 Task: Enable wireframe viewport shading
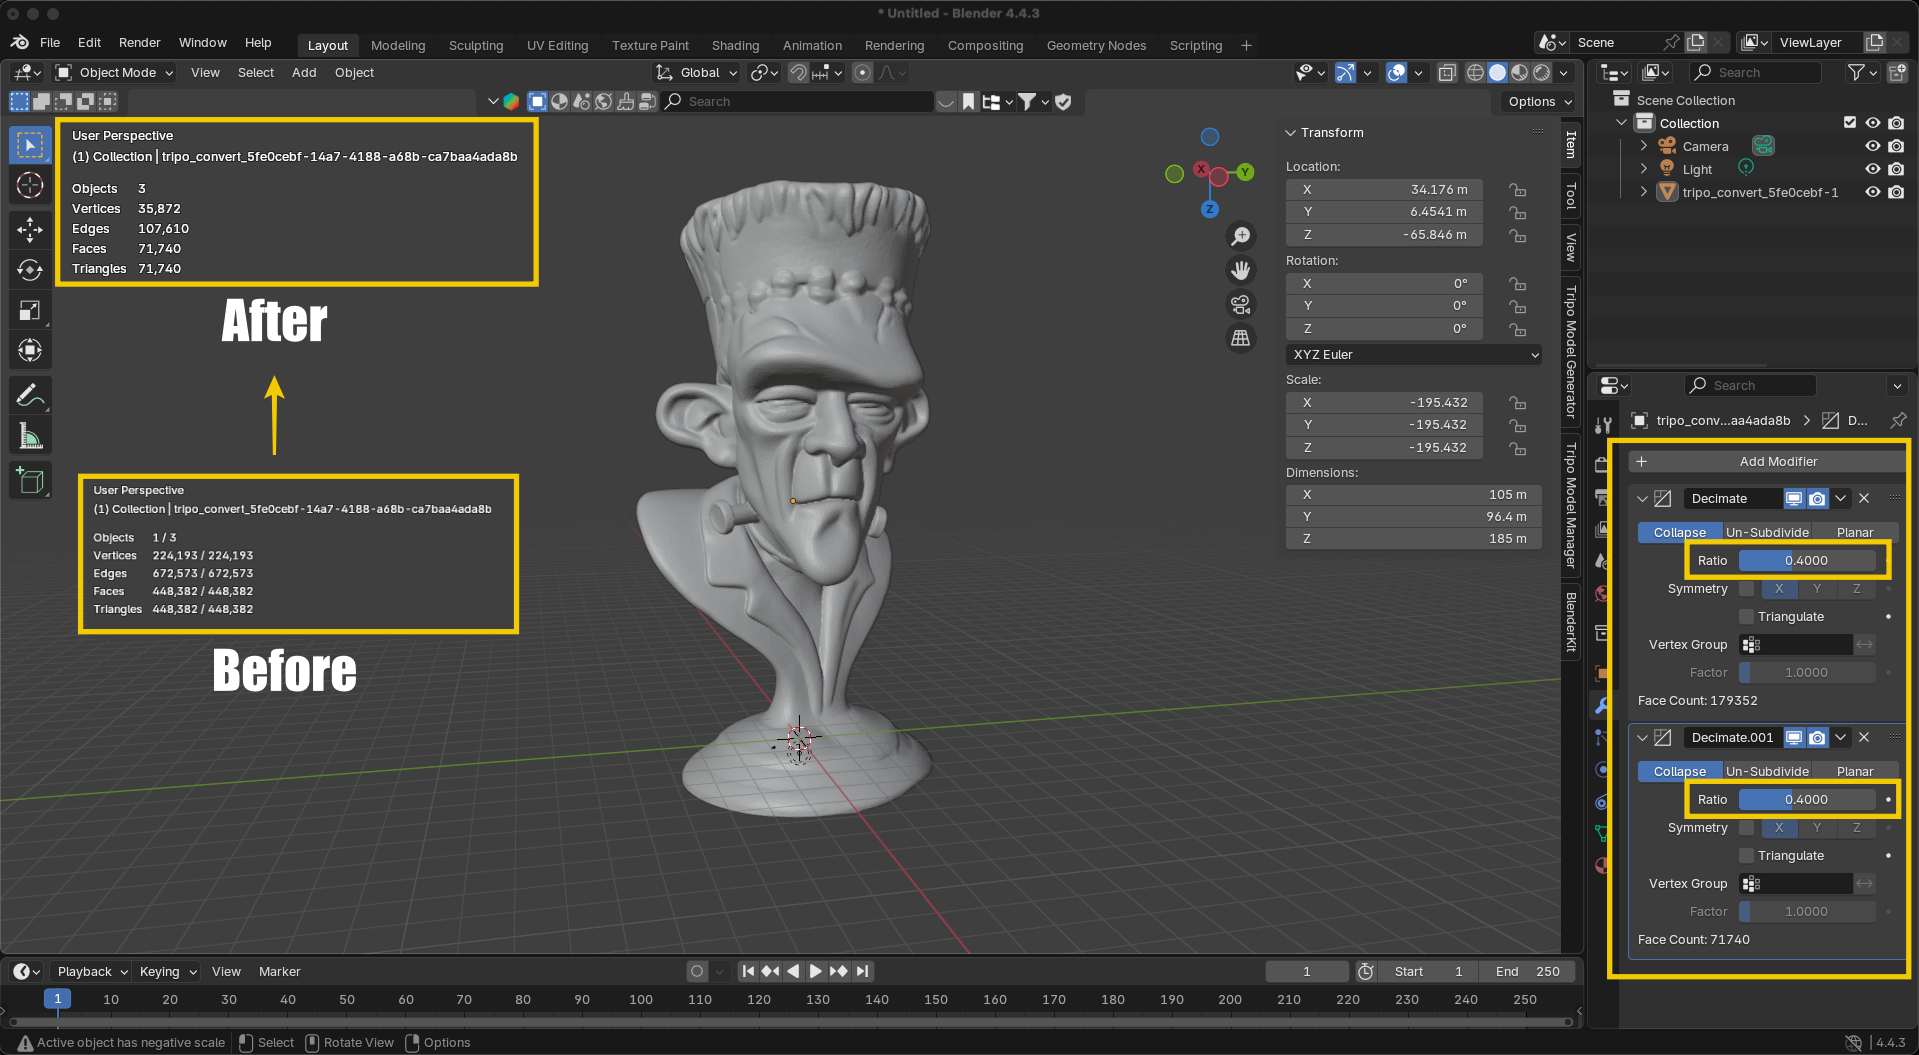(1475, 73)
